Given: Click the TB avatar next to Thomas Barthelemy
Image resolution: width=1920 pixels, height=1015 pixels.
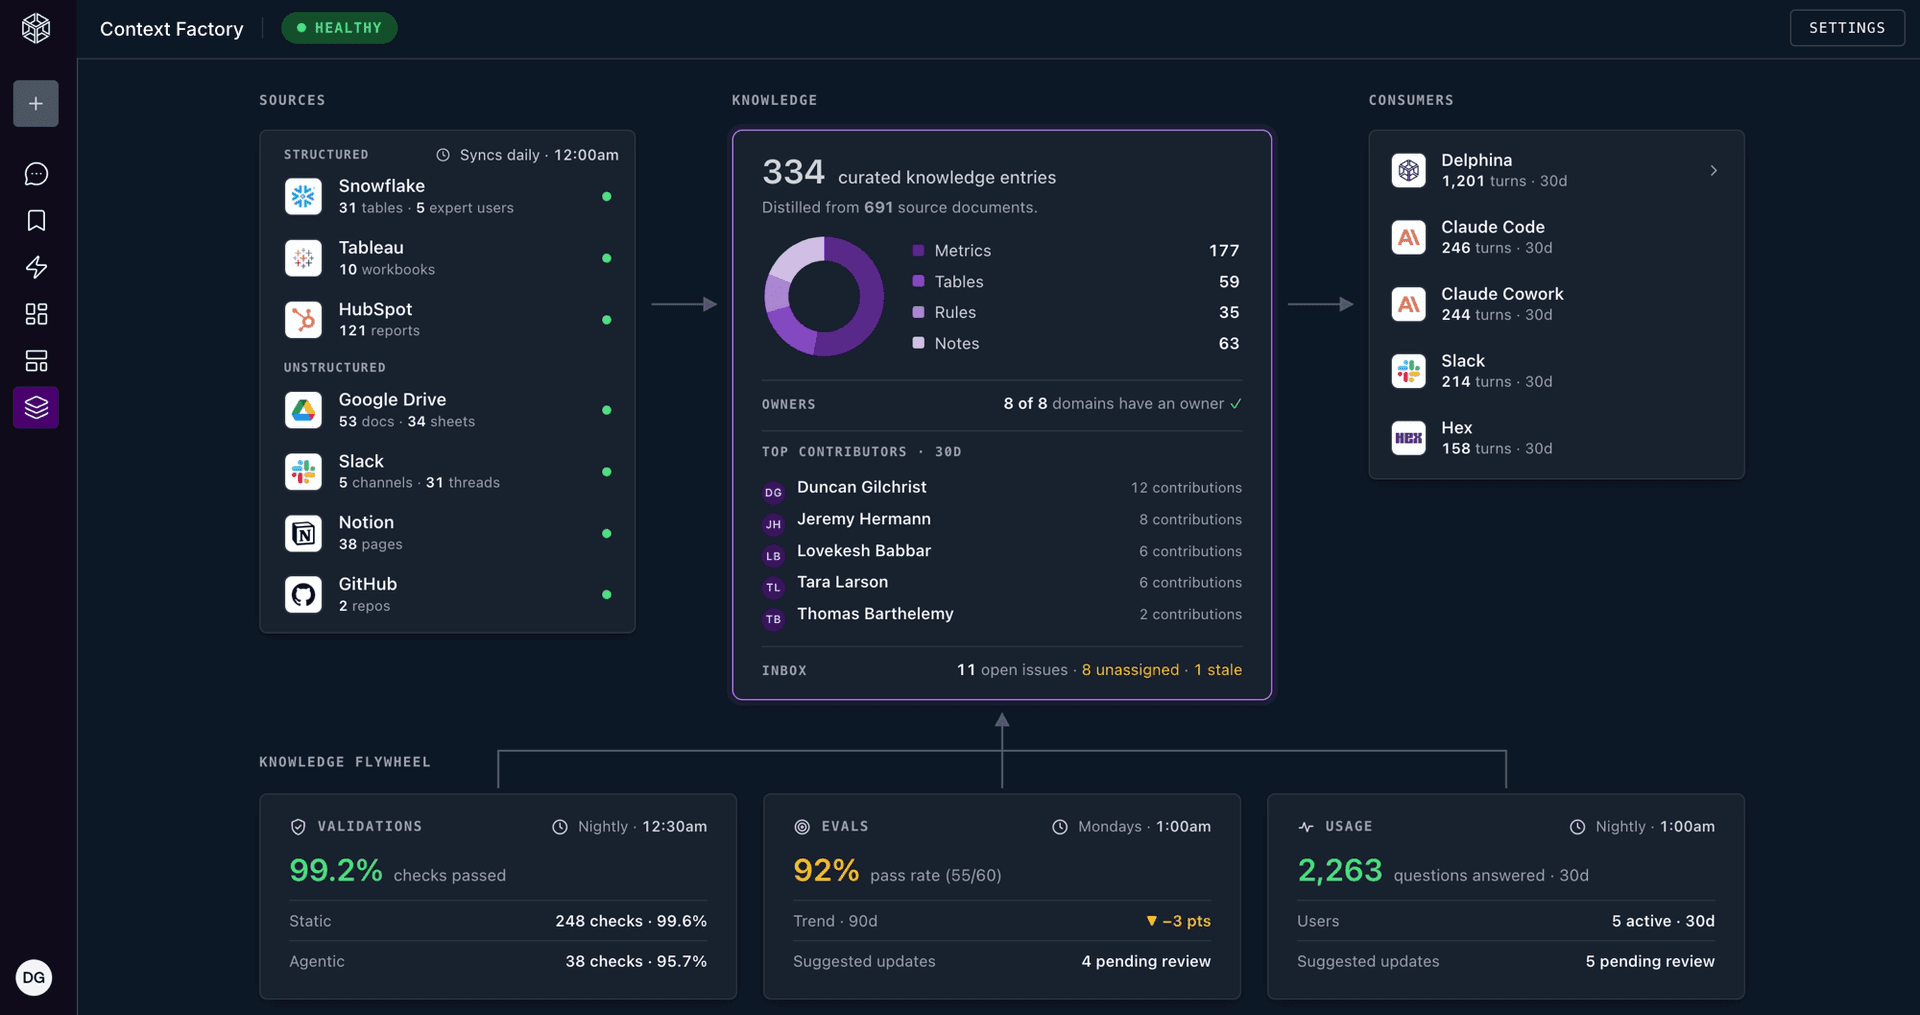Looking at the screenshot, I should click(773, 619).
